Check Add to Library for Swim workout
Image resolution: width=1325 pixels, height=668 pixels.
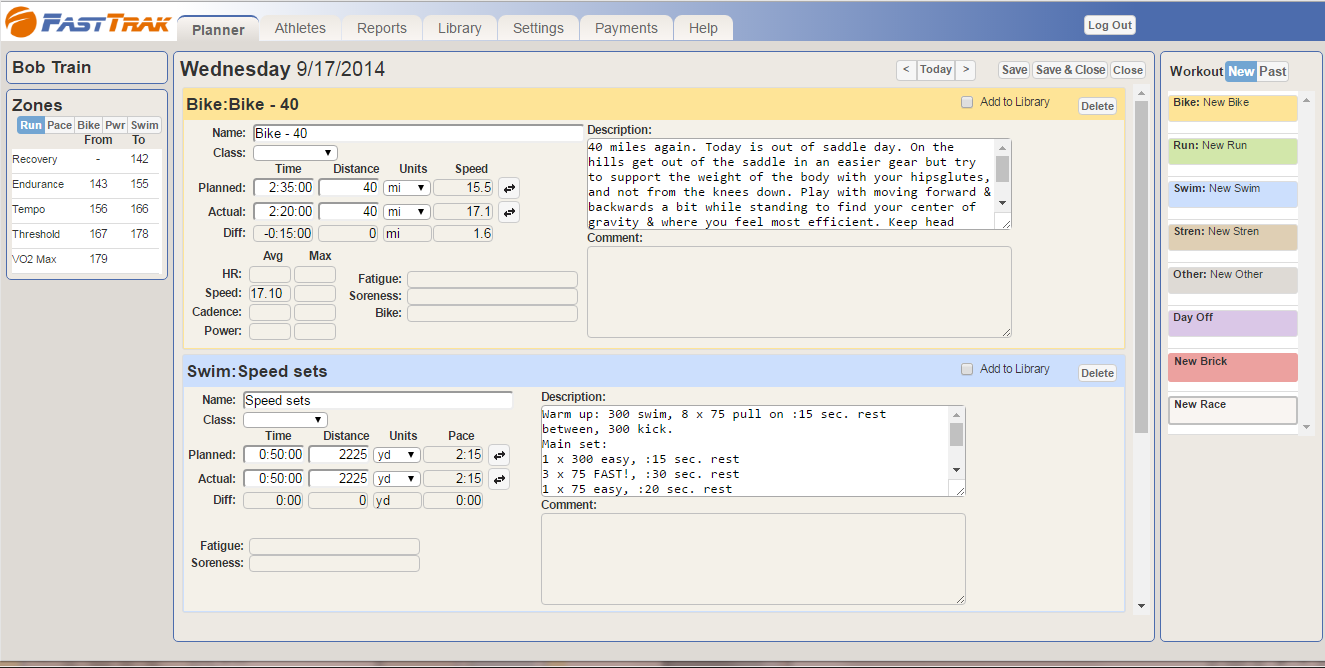coord(966,369)
